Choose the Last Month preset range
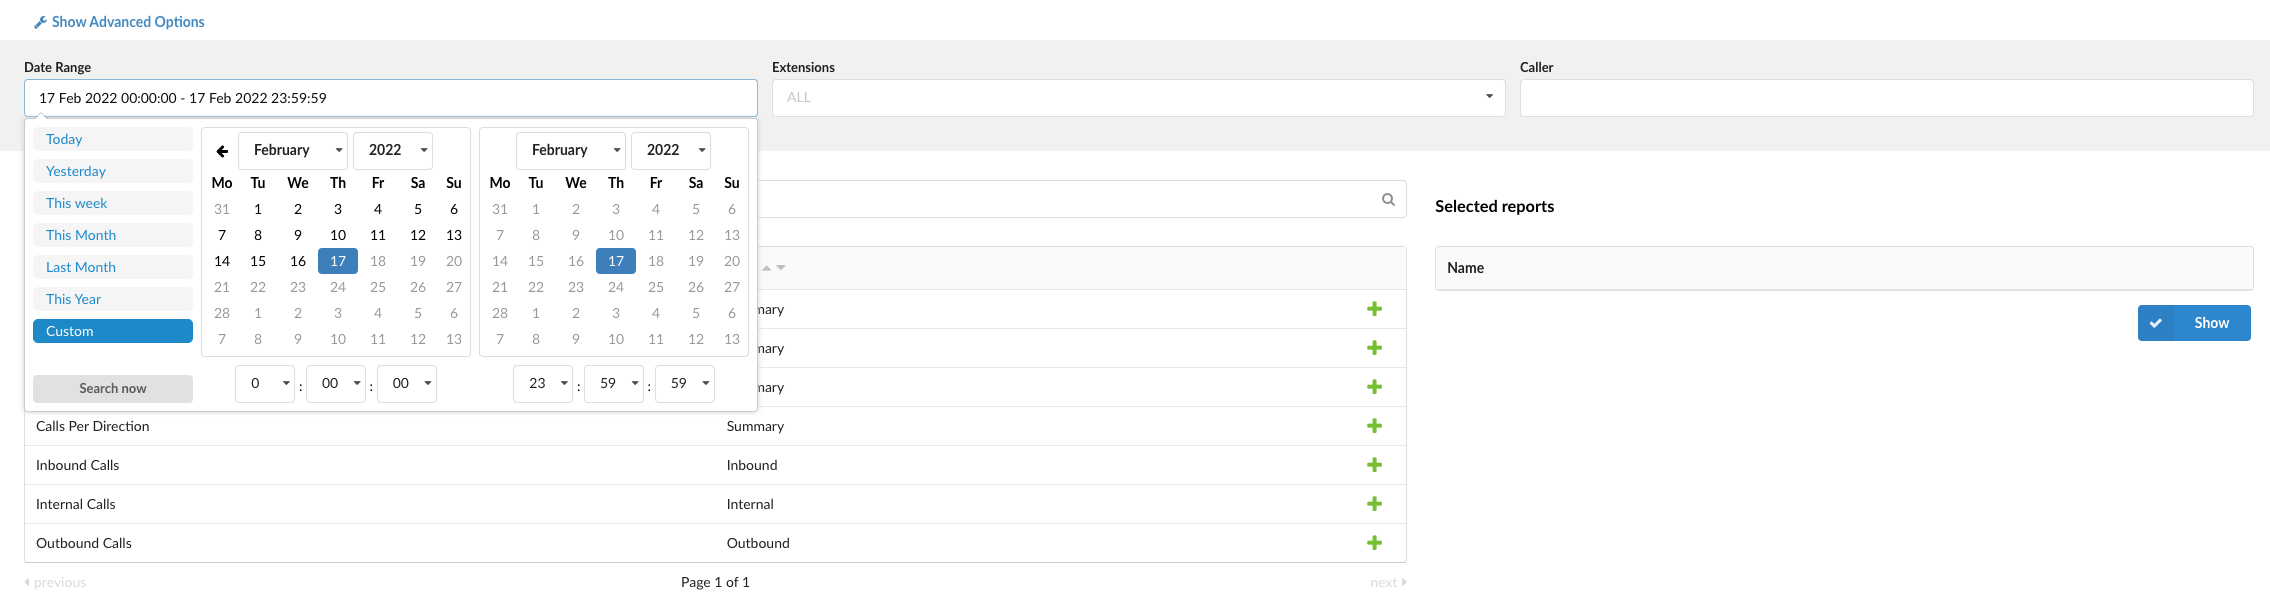 pos(113,267)
